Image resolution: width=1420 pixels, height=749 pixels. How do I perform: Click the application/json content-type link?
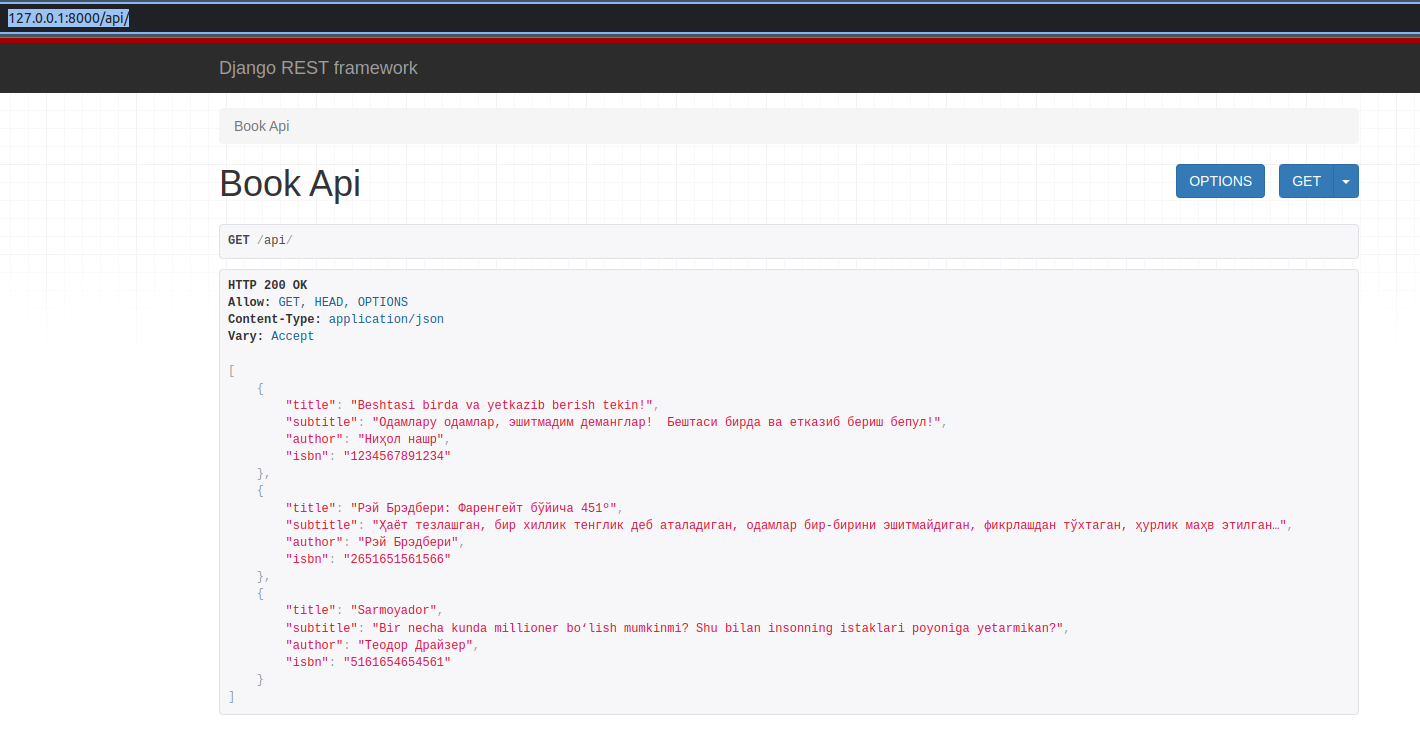pyautogui.click(x=386, y=318)
